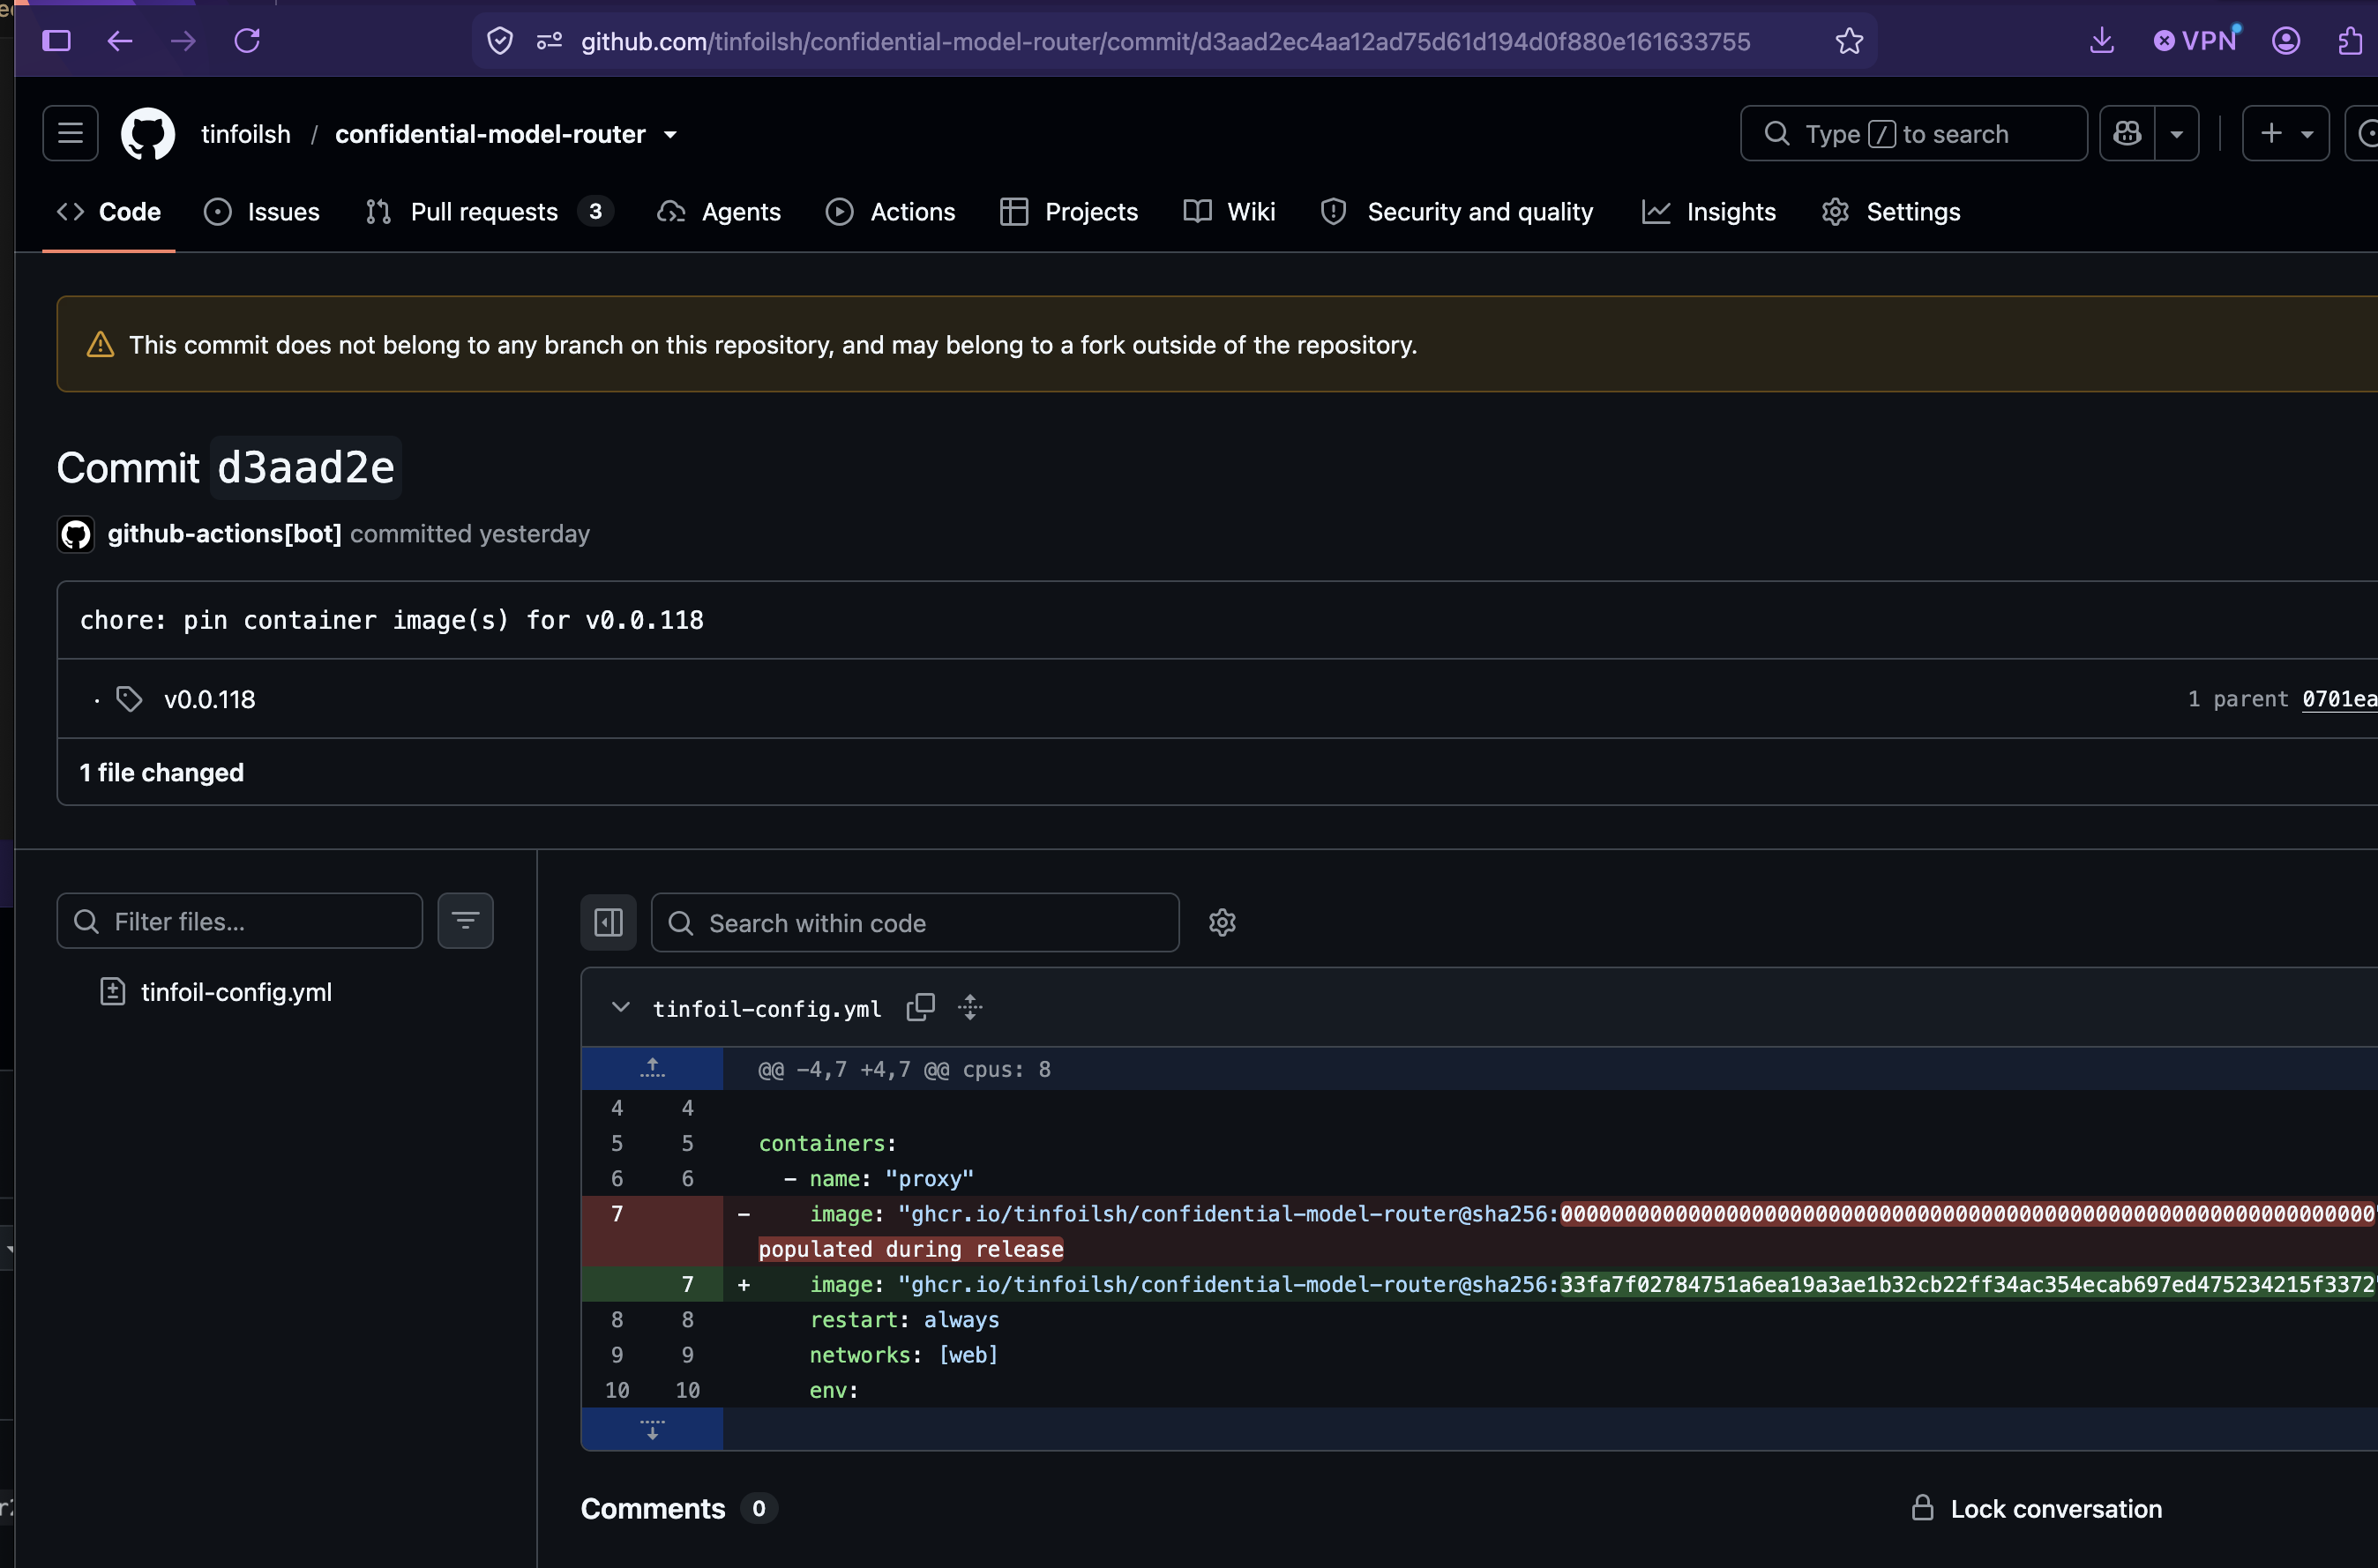The height and width of the screenshot is (1568, 2378).
Task: Expand Copilot options dropdown
Action: (x=2177, y=134)
